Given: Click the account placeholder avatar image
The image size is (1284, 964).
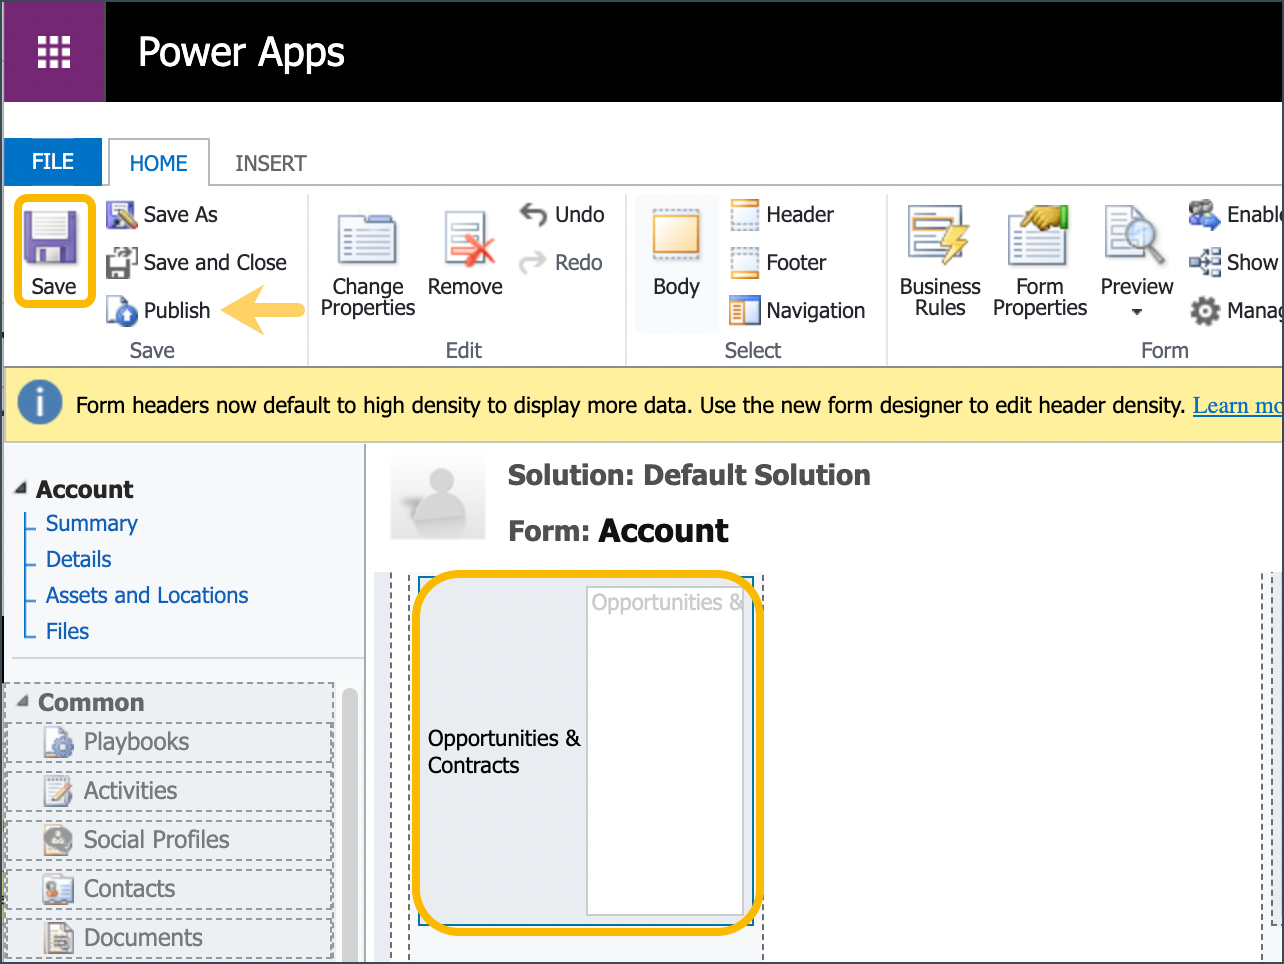Looking at the screenshot, I should coord(437,496).
